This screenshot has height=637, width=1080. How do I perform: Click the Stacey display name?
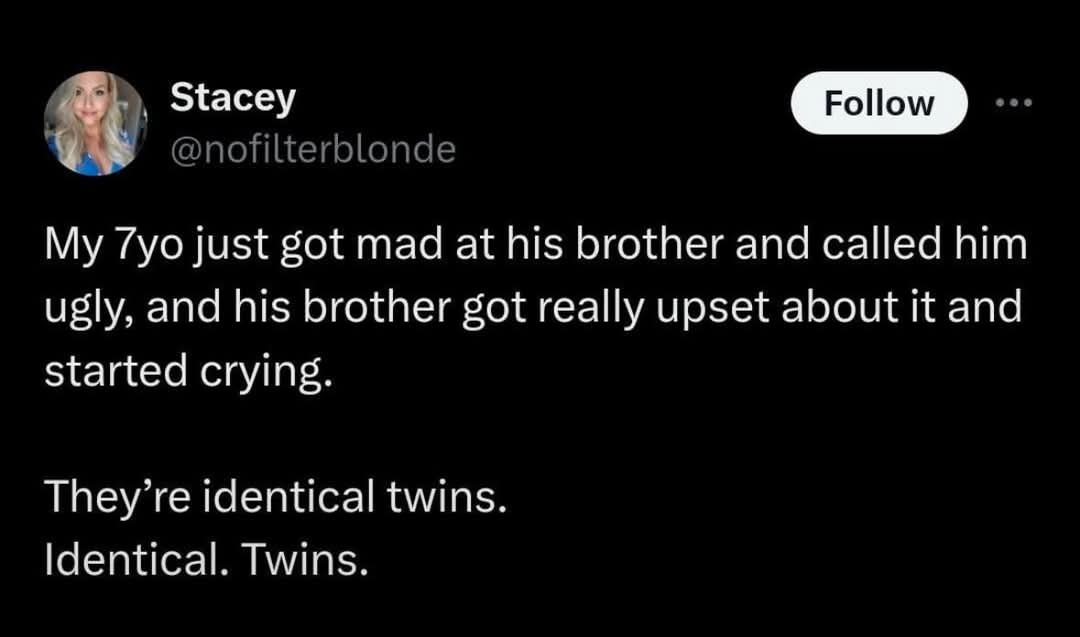tap(233, 98)
